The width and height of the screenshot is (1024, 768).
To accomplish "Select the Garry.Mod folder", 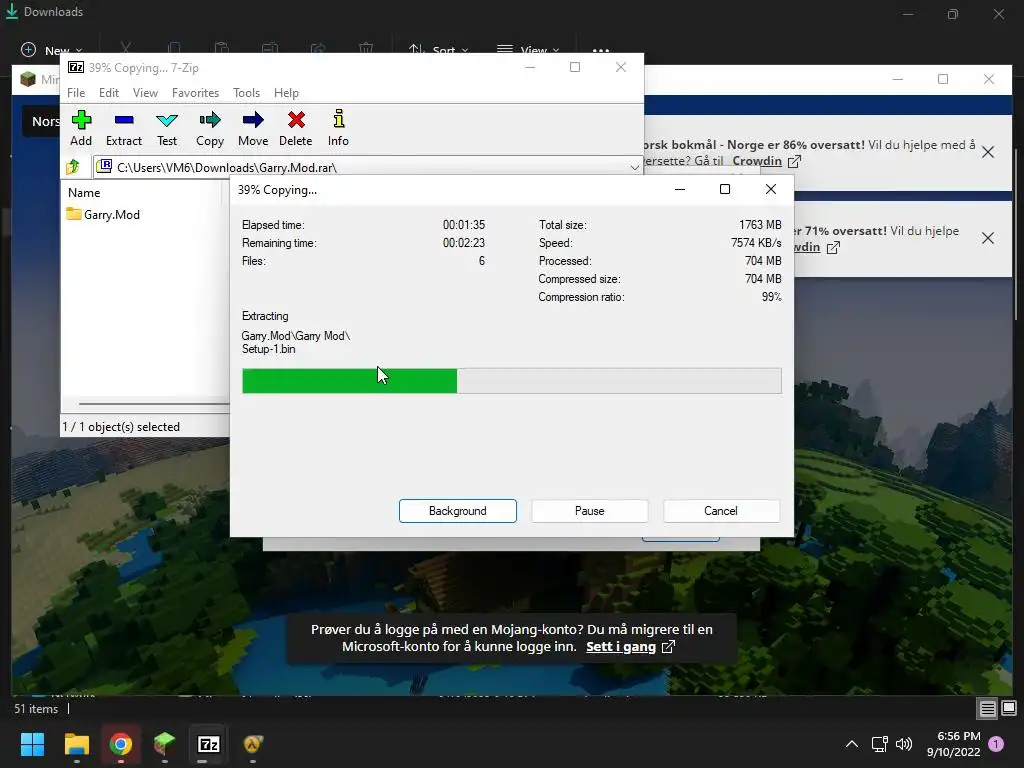I will (x=104, y=214).
